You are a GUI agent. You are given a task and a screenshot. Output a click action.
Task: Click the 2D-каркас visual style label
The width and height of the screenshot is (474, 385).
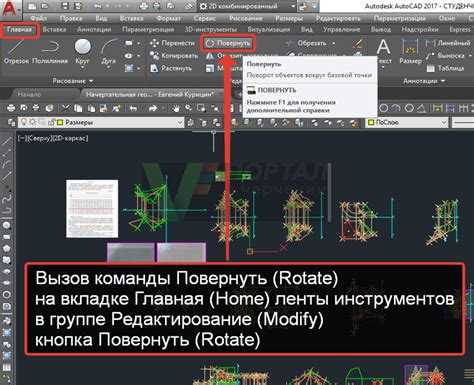pyautogui.click(x=70, y=138)
